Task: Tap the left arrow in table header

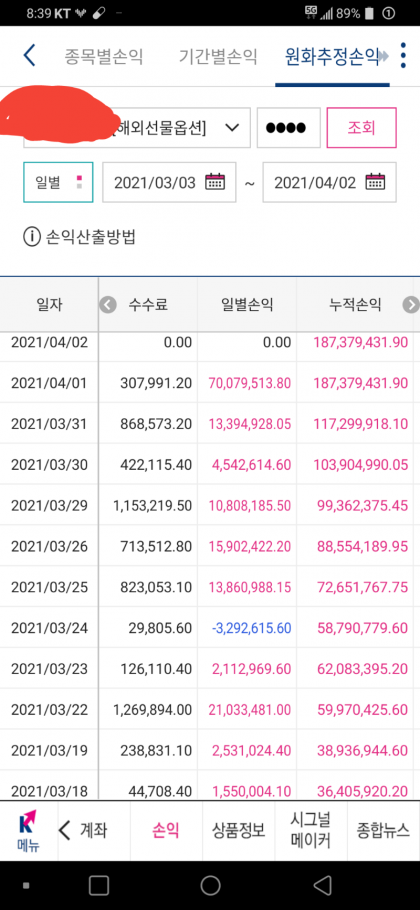Action: pos(107,305)
